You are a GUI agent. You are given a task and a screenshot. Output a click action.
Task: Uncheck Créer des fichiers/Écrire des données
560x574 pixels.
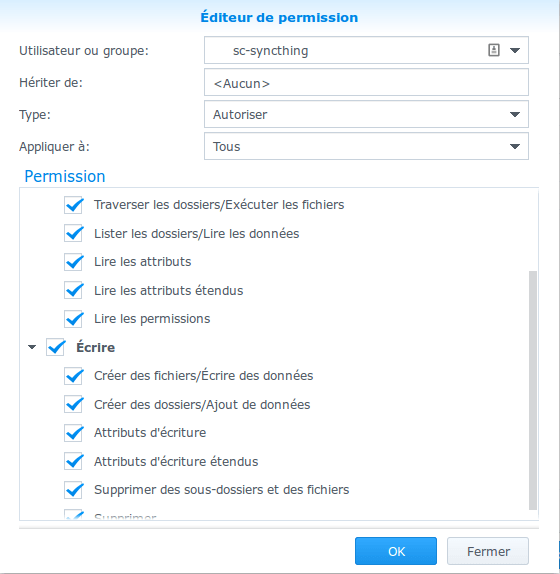[74, 376]
